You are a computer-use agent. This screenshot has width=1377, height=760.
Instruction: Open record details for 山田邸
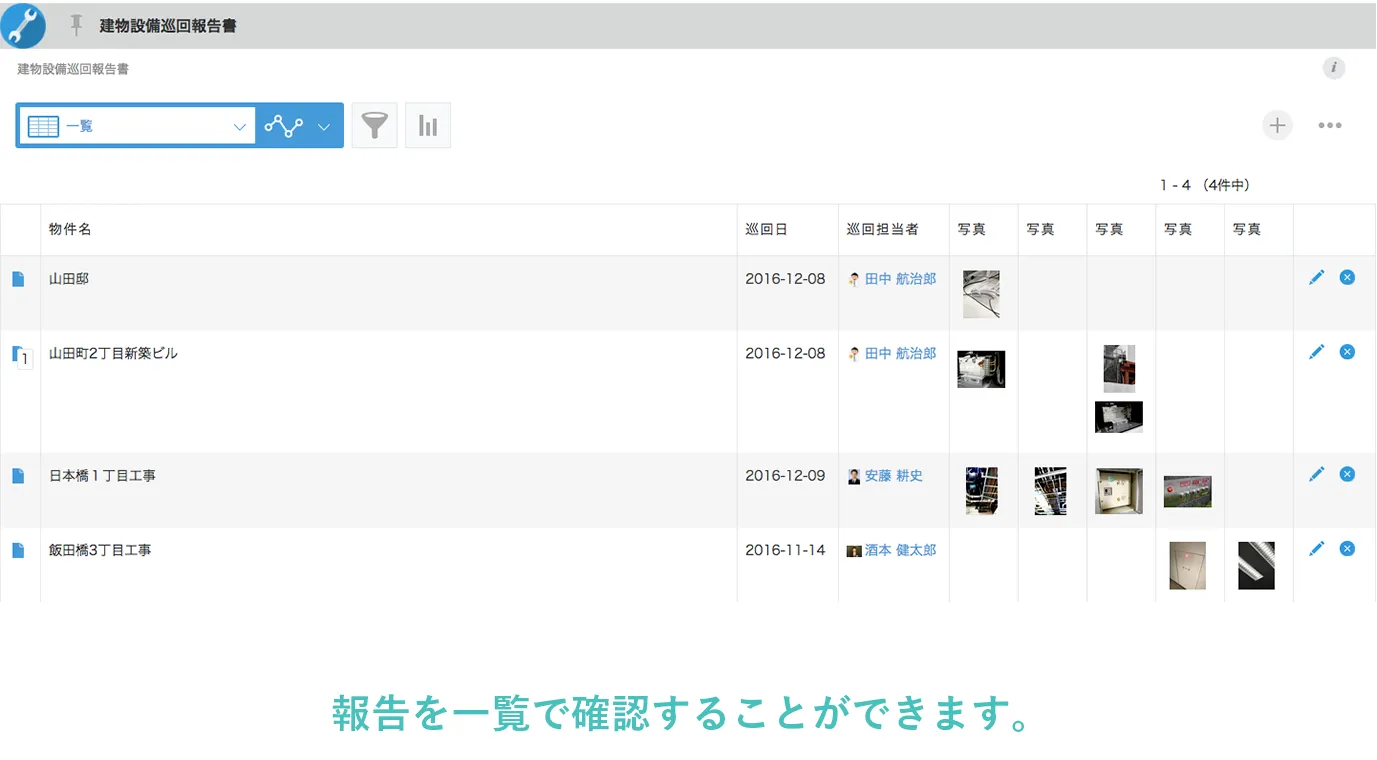[18, 279]
